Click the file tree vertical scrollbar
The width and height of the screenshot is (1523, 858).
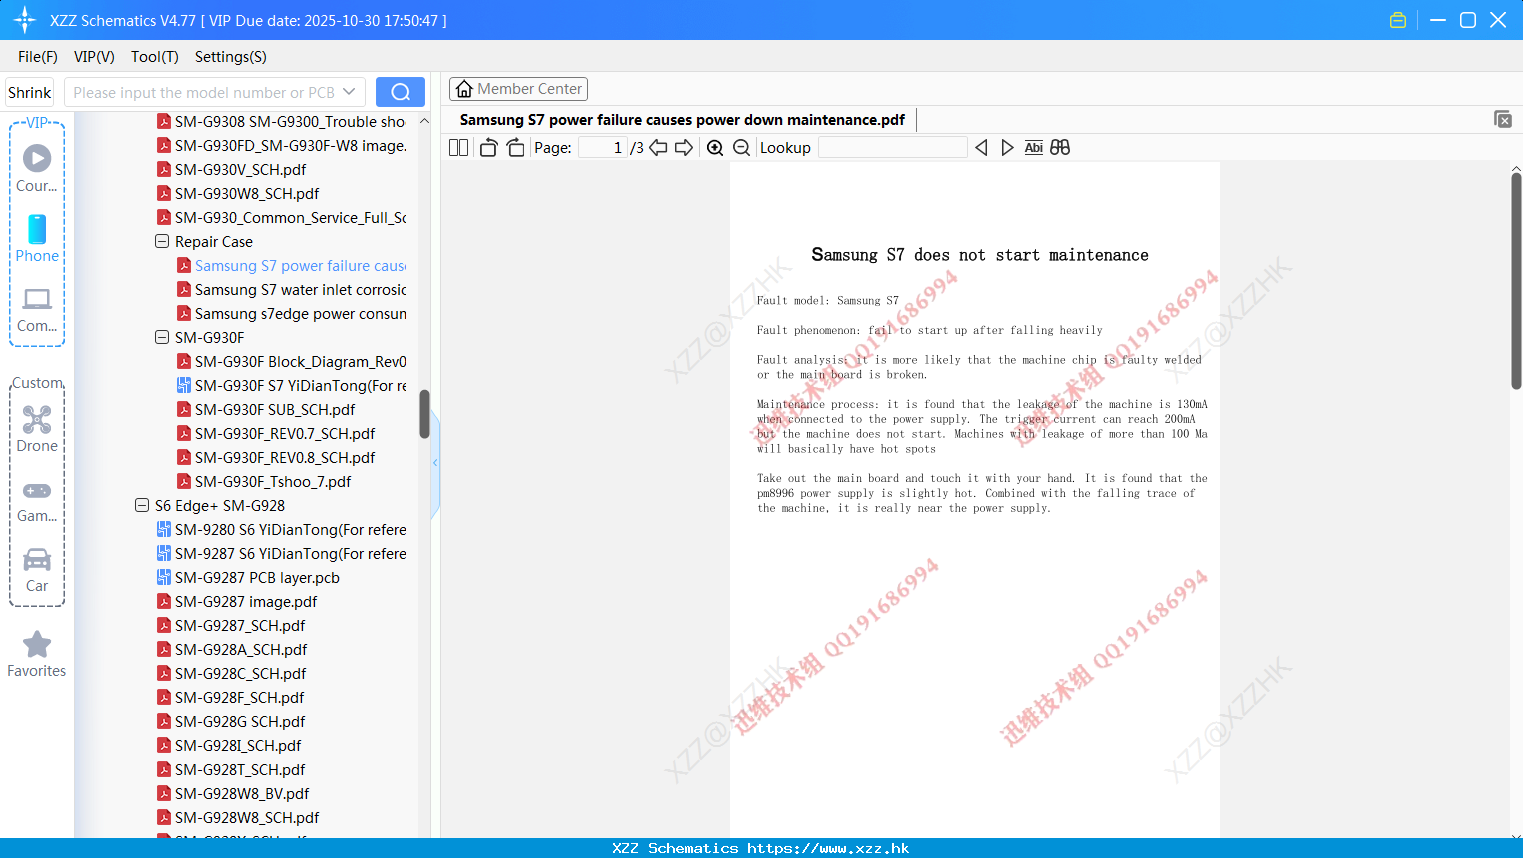pos(424,414)
